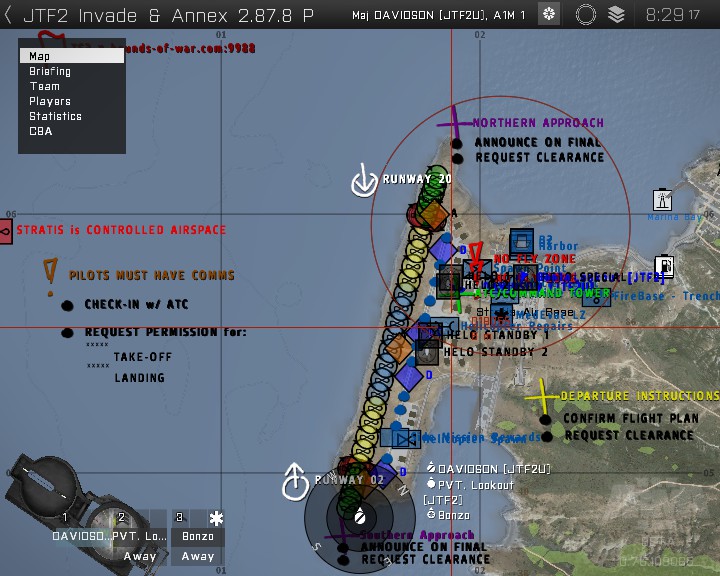The image size is (720, 576).
Task: Click JTF2 Invade & Annex mission title
Action: pyautogui.click(x=168, y=16)
